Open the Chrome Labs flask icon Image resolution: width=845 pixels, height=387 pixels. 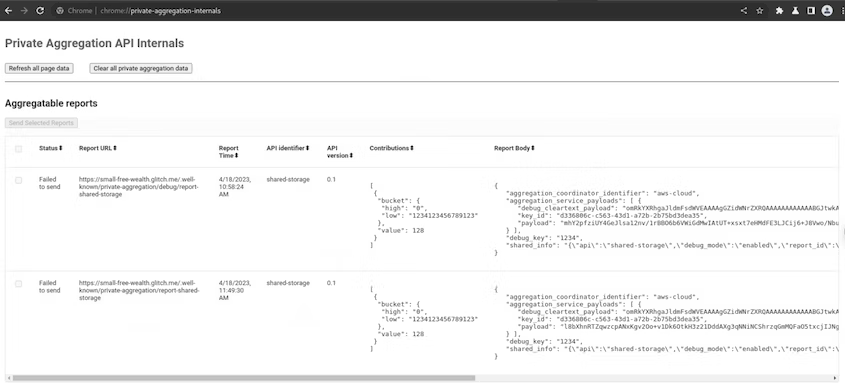[x=795, y=10]
